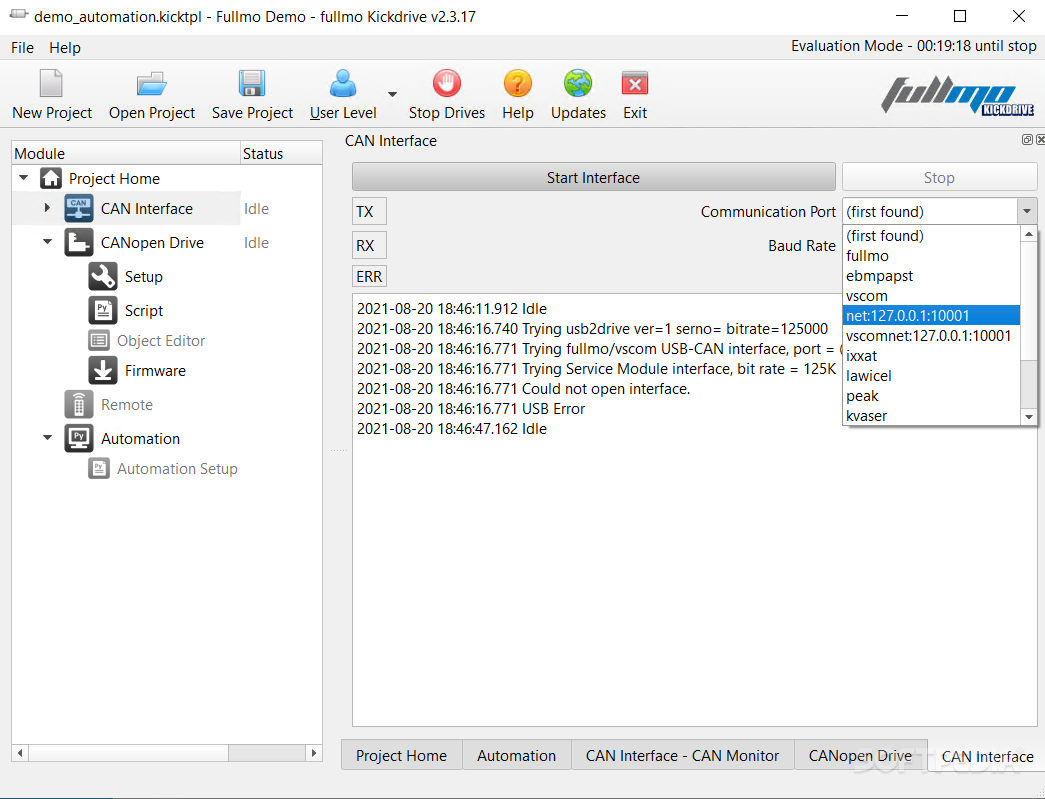
Task: Choose 'ebmpapst' in the port list
Action: 931,276
